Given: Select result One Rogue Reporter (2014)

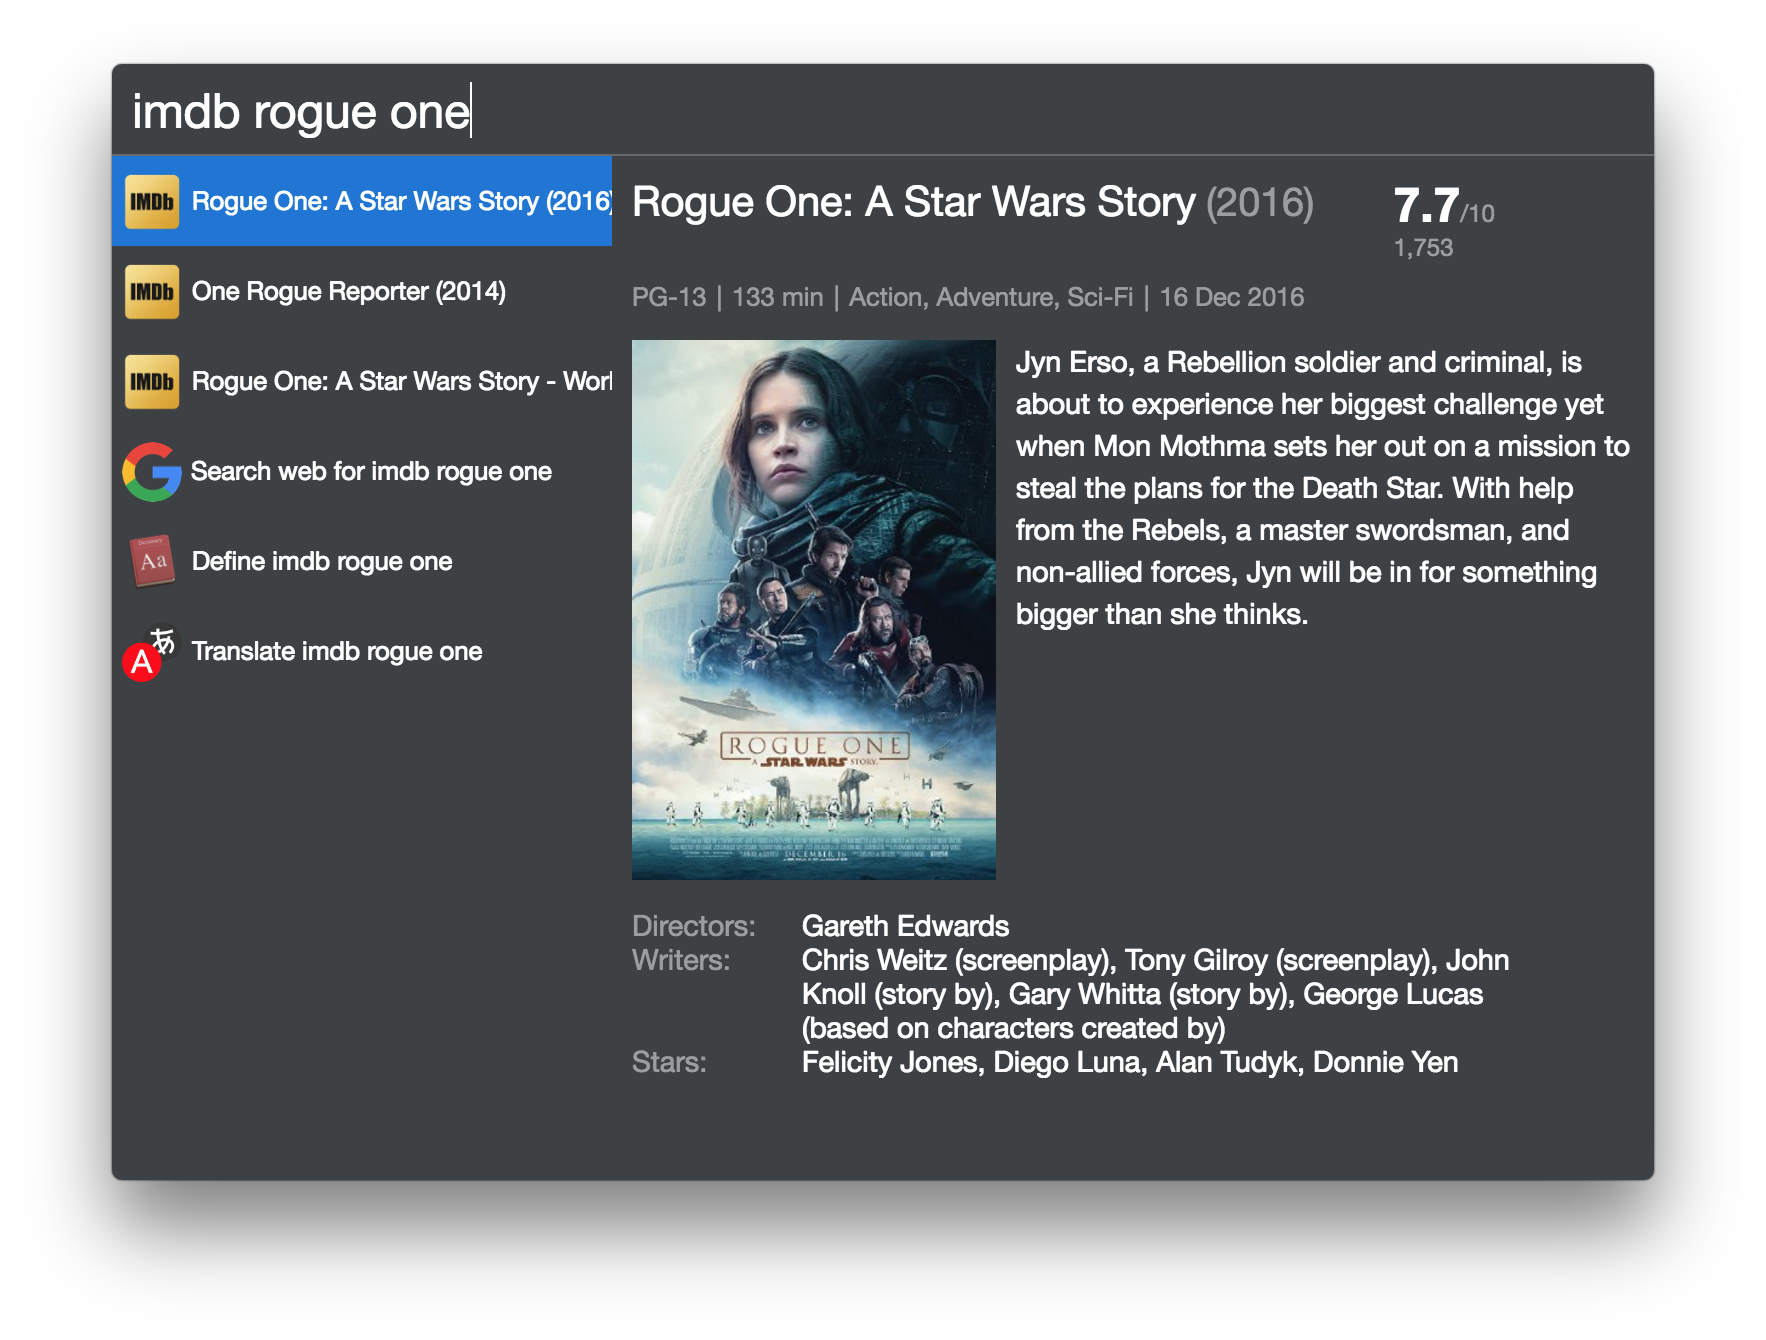Looking at the screenshot, I should (362, 291).
